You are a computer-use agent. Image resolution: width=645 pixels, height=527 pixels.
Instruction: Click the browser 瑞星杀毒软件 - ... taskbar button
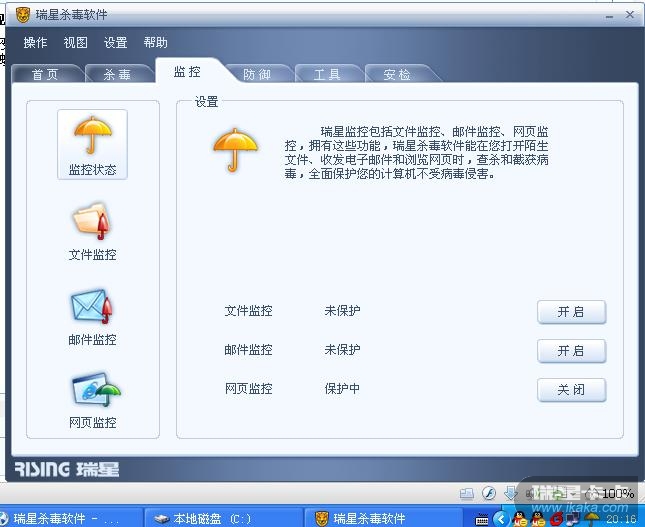(x=70, y=518)
